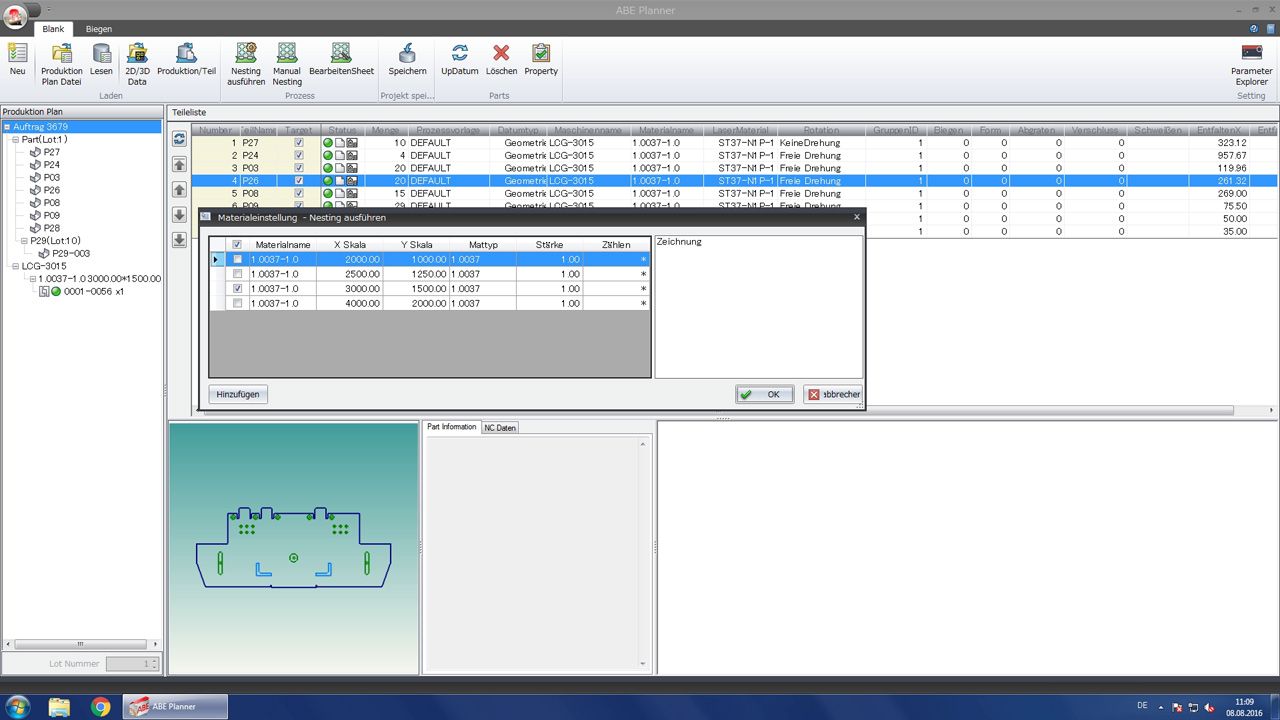The height and width of the screenshot is (720, 1280).
Task: Open the NC Daten tab
Action: pyautogui.click(x=500, y=427)
